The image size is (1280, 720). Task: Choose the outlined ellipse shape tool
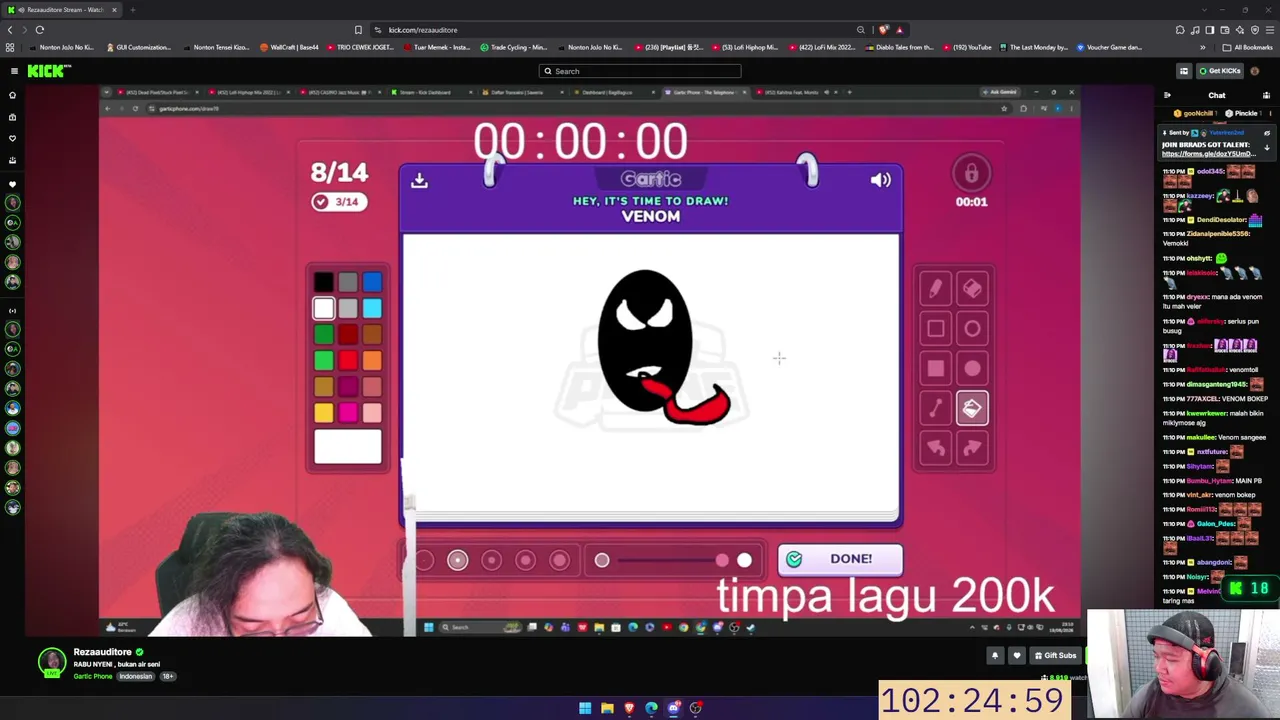pyautogui.click(x=972, y=329)
